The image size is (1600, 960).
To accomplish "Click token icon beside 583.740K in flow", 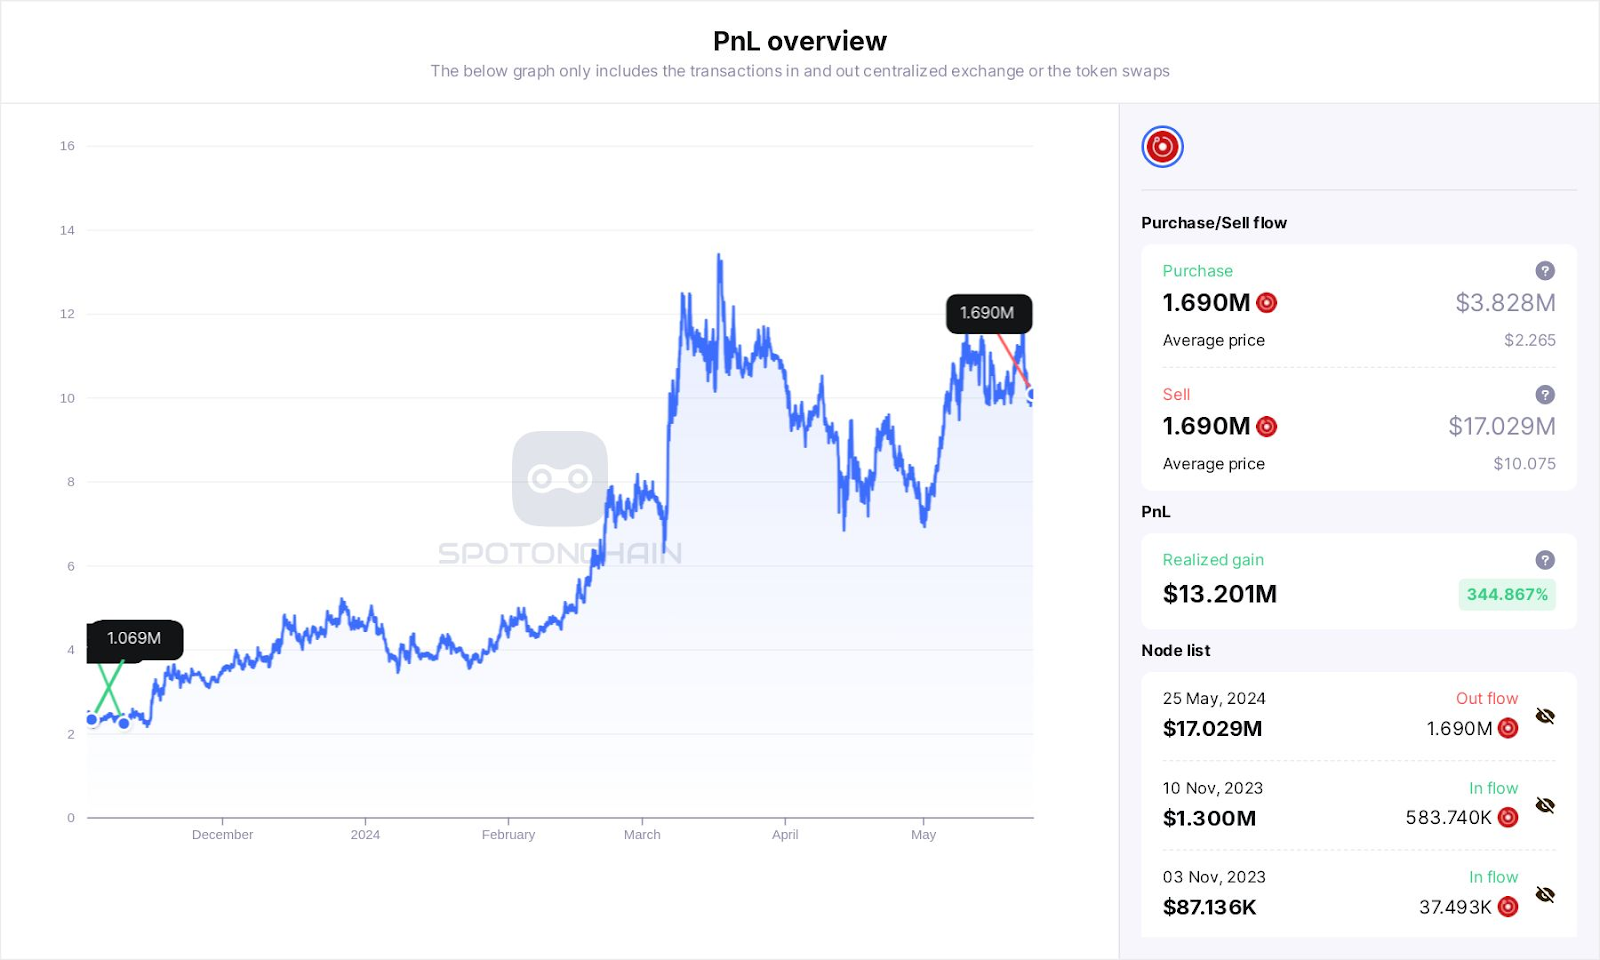I will click(x=1508, y=818).
